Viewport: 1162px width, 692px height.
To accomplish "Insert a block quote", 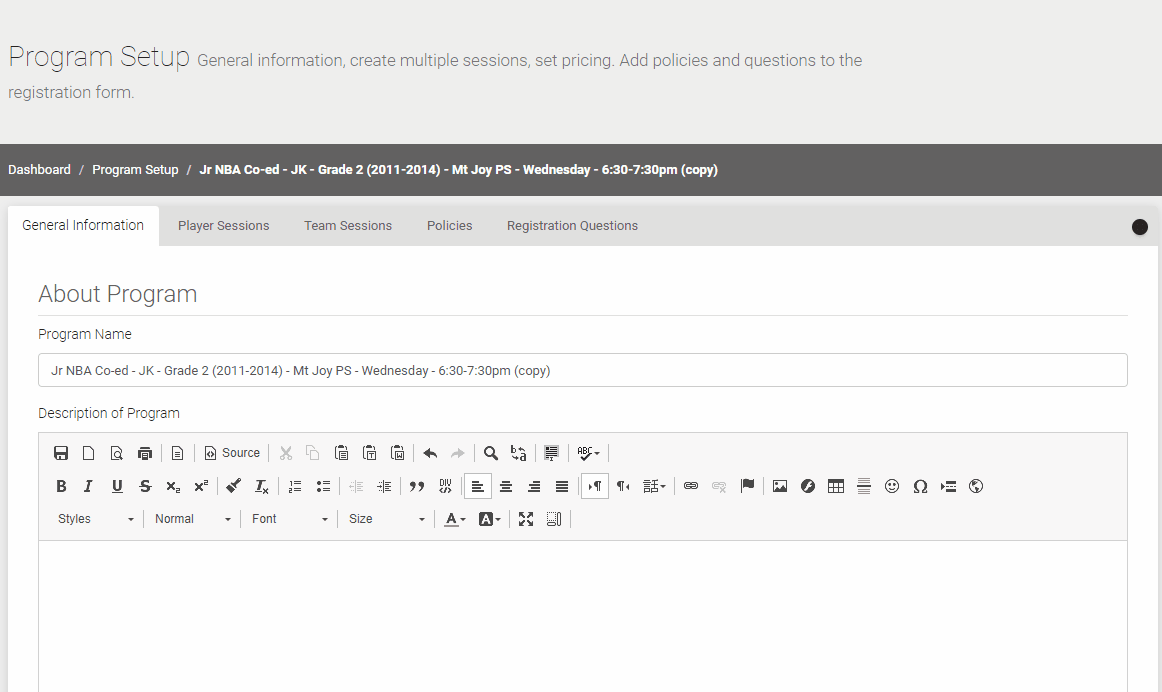I will pos(417,487).
